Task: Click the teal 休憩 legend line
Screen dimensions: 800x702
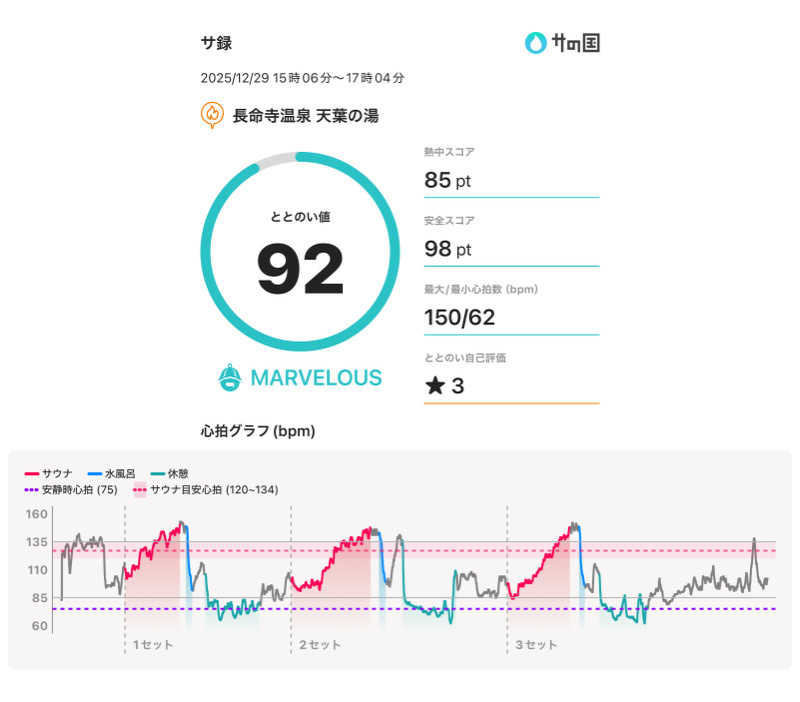Action: click(x=158, y=473)
